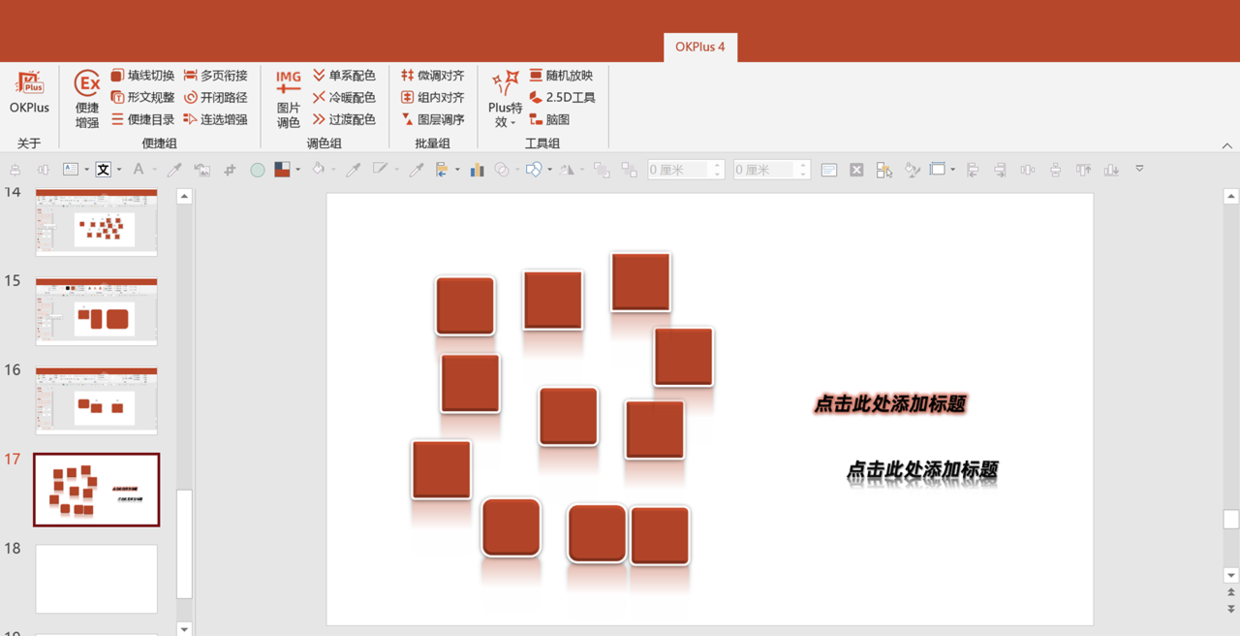Open the align objects dropdown arrow
Viewport: 1240px width, 636px height.
pos(457,170)
